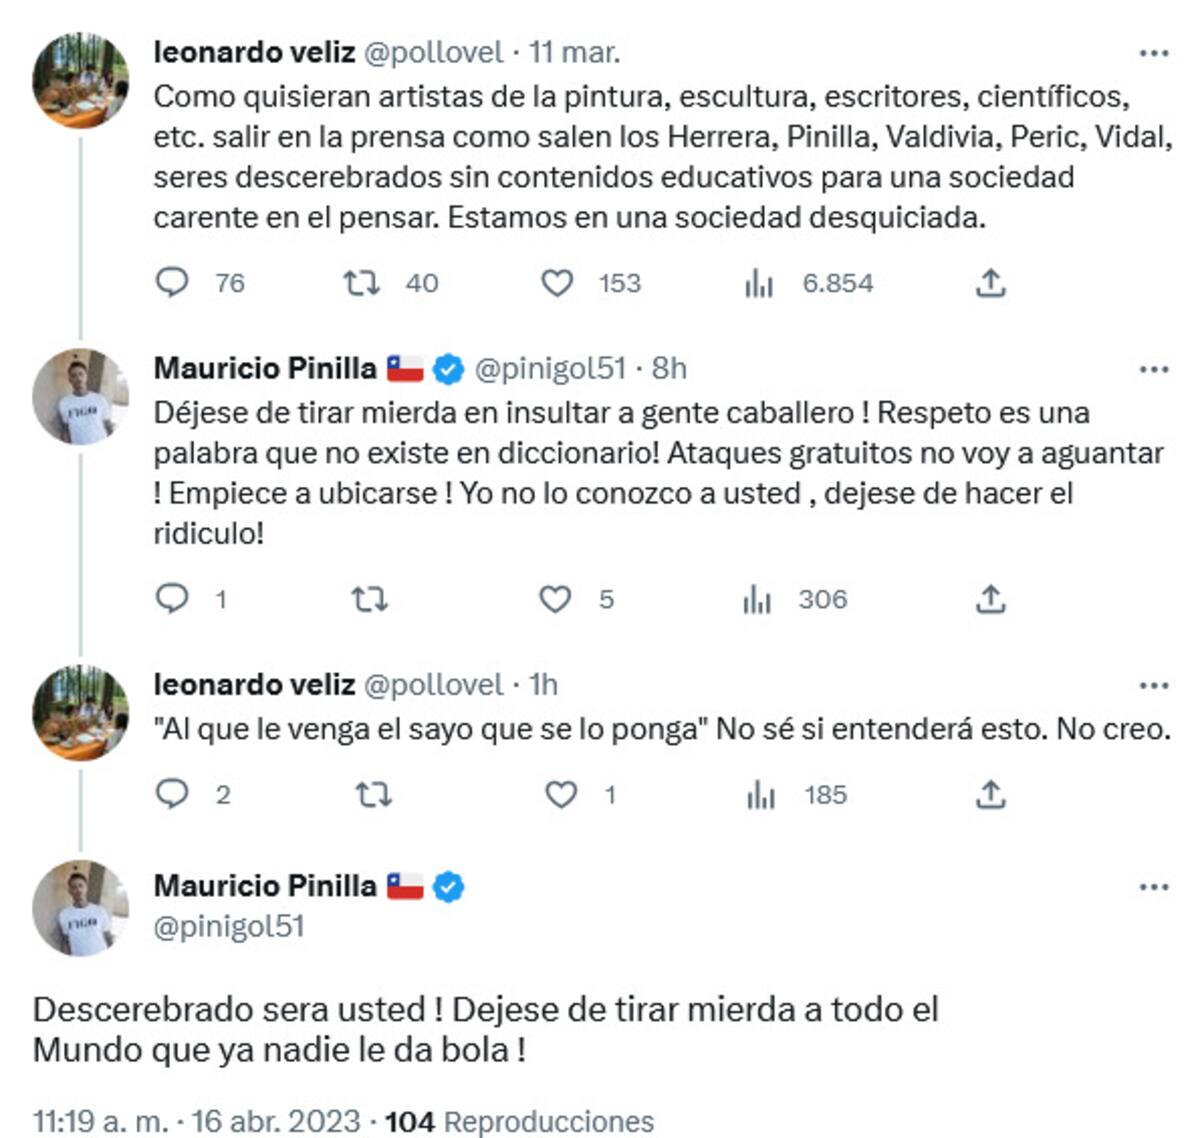Screen dimensions: 1200x1138
Task: Click the share upload icon on leonardo veliz's second tweet
Action: [992, 796]
